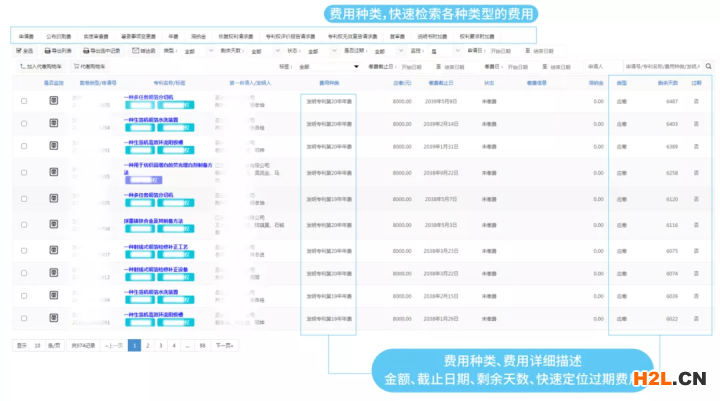Click 下一页 next page button
The image size is (720, 401).
pos(225,344)
